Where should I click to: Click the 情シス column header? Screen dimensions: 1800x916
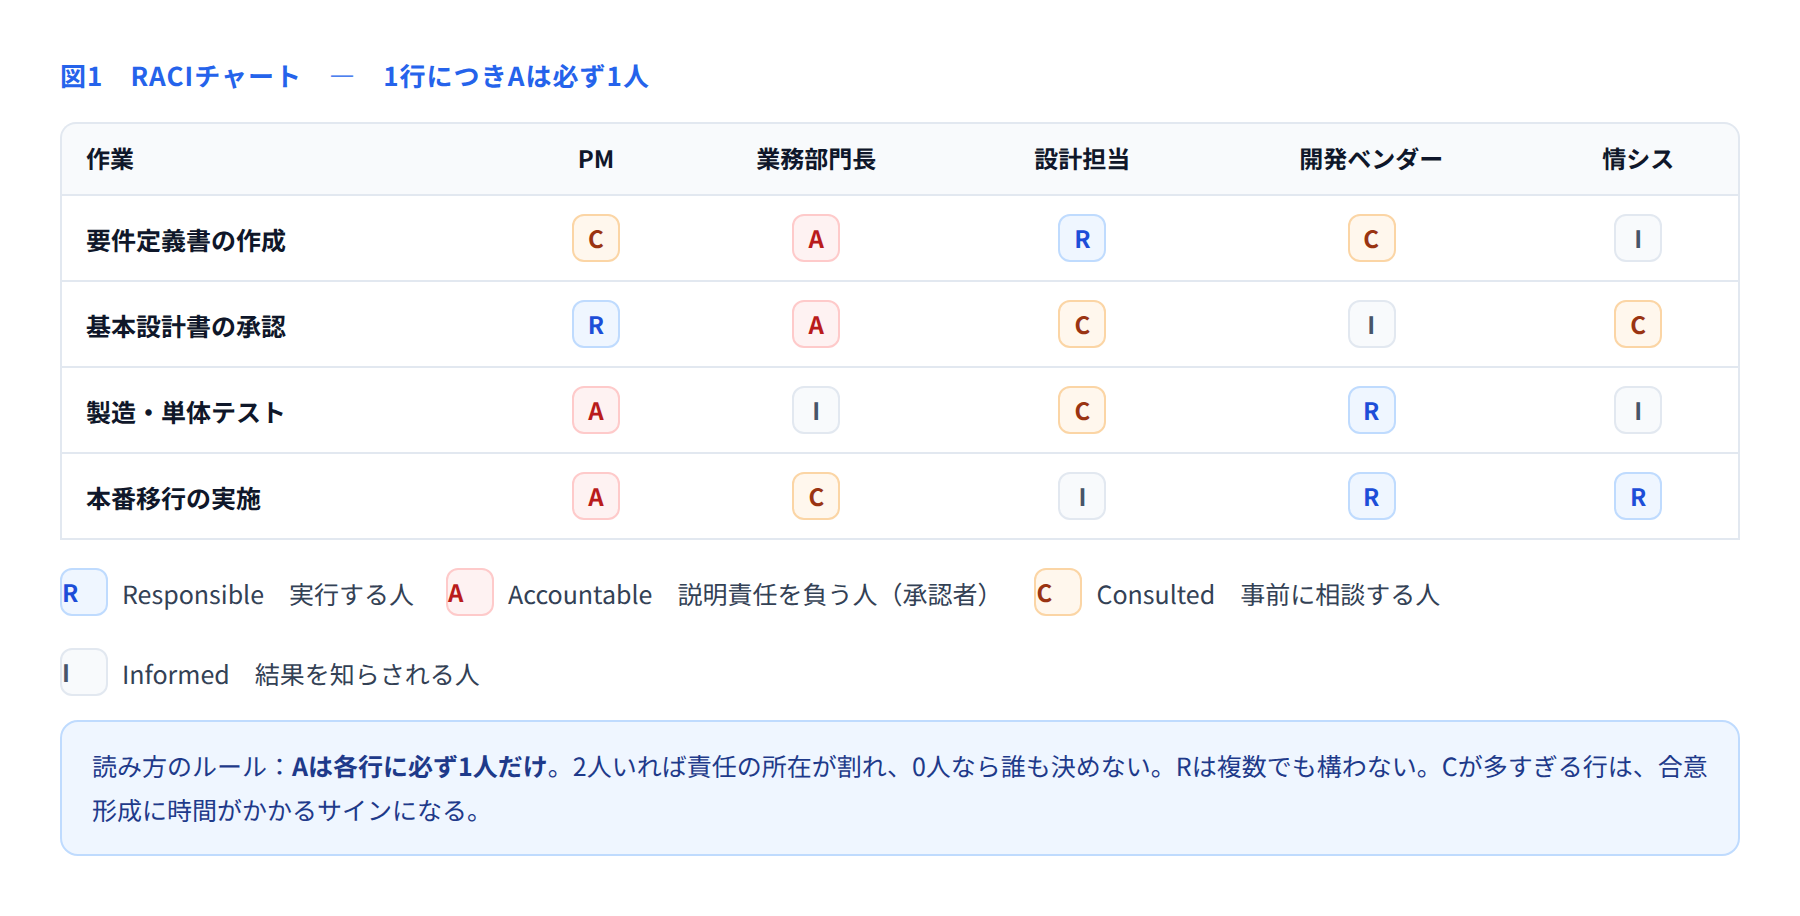(x=1638, y=160)
